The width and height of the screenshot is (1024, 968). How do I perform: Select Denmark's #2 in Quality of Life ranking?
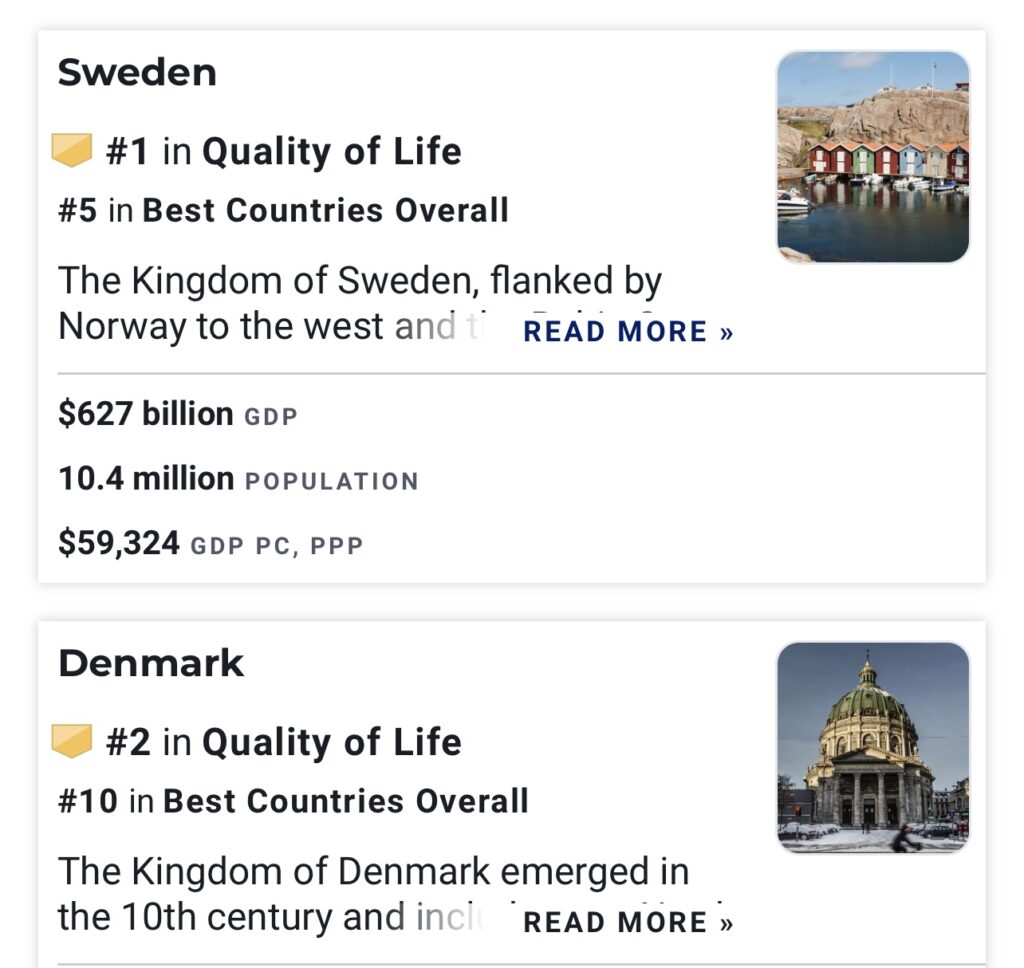coord(283,742)
